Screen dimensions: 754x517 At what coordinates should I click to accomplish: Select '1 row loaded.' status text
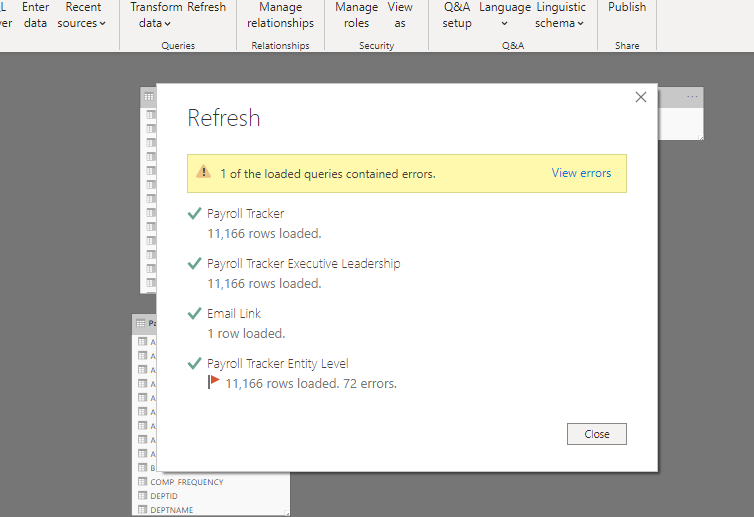click(x=246, y=334)
